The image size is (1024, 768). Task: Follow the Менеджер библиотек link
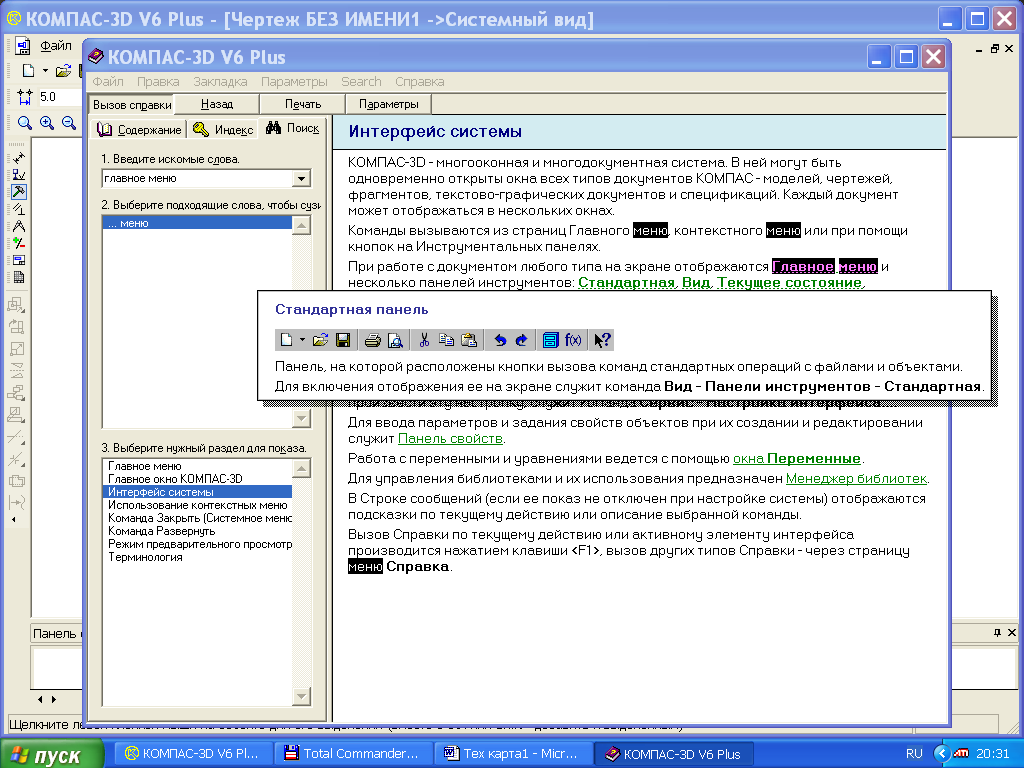click(856, 479)
